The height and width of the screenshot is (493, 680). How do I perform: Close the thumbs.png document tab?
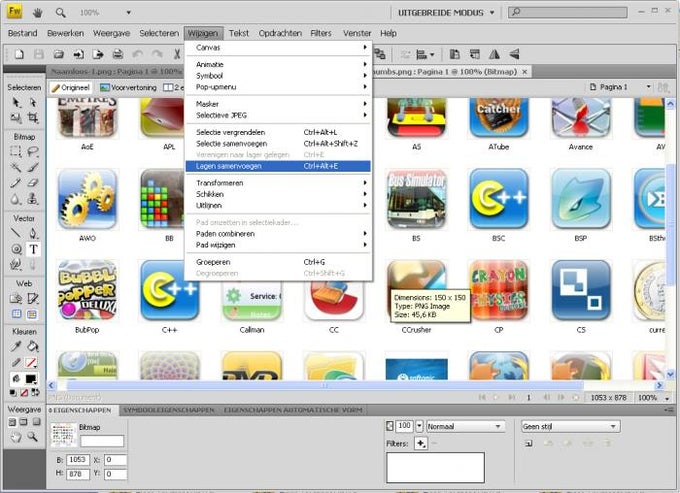[524, 72]
